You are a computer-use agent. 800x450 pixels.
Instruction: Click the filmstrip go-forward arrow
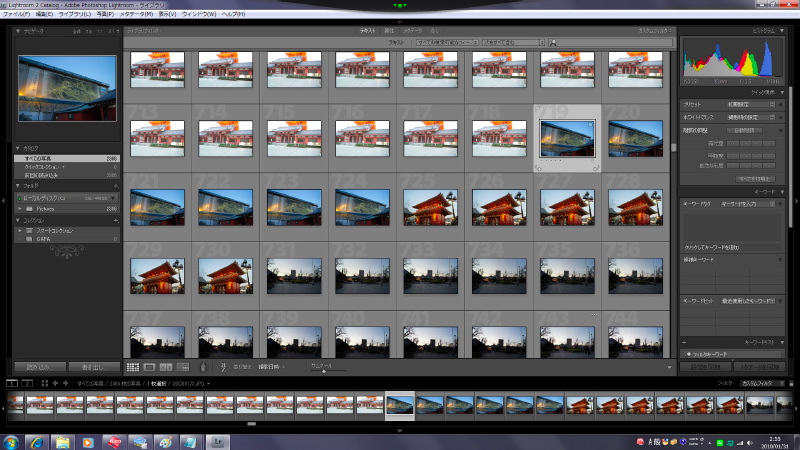click(x=66, y=383)
